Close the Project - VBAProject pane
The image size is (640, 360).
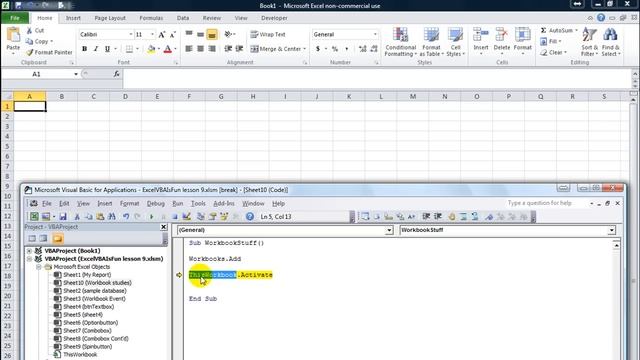tap(163, 227)
